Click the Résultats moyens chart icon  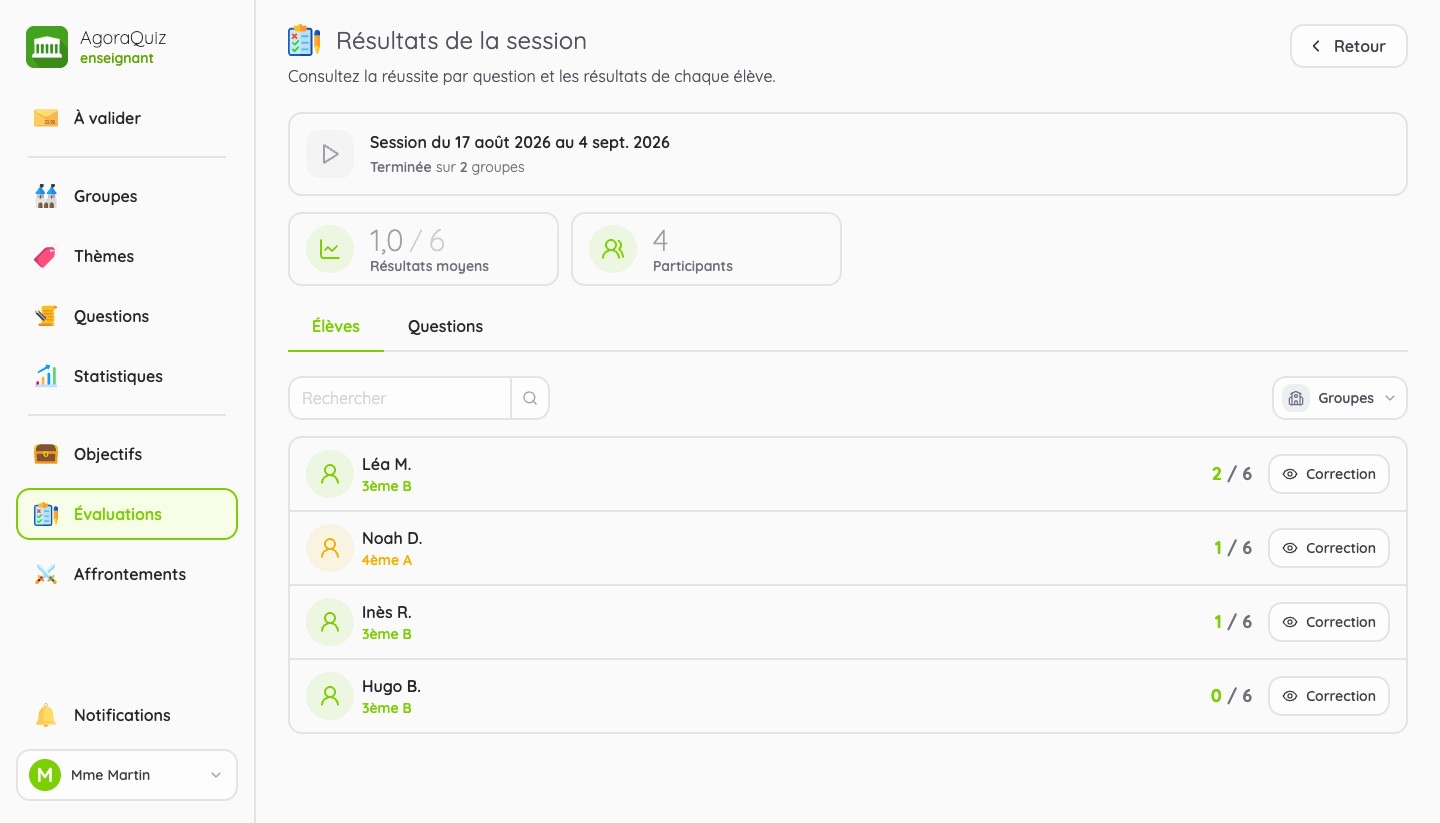click(x=330, y=249)
